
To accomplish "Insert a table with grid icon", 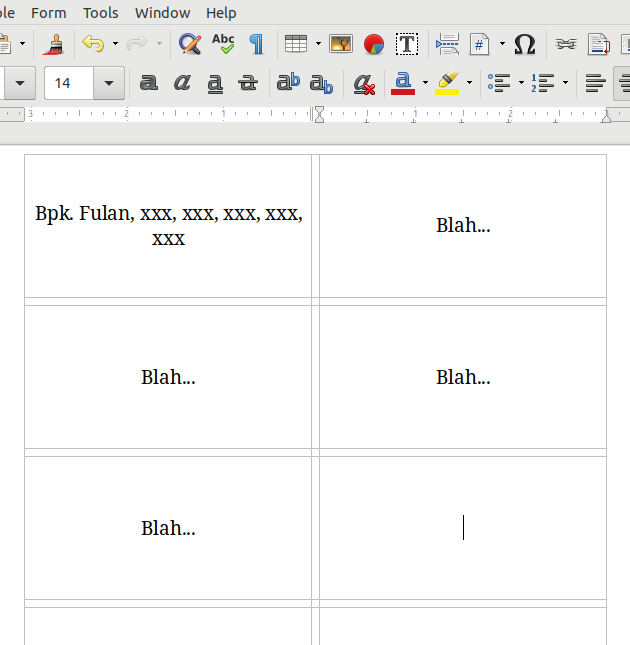I will point(296,44).
